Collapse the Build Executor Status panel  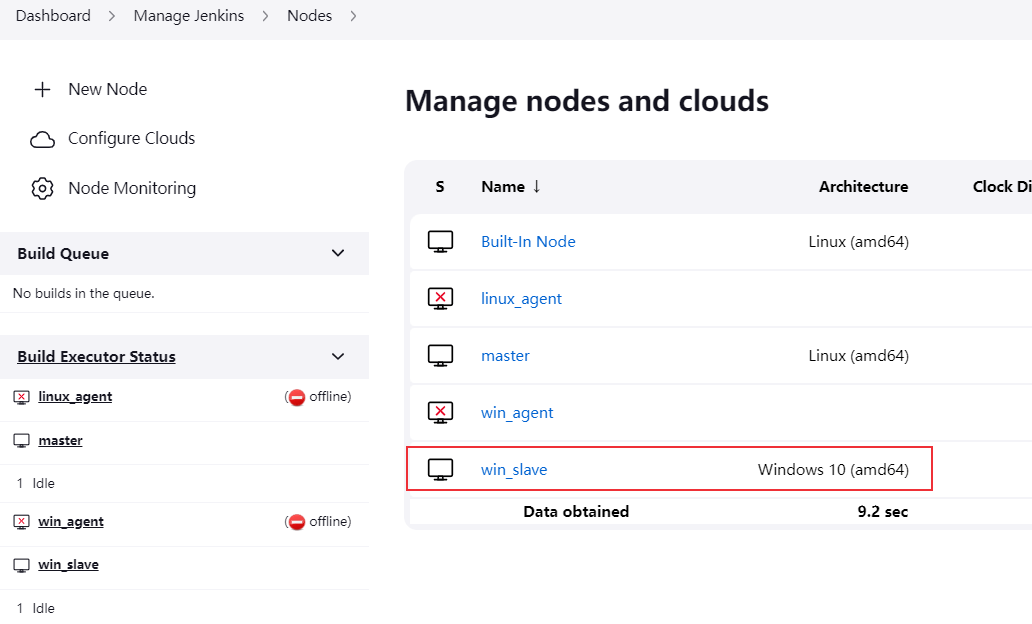(x=338, y=356)
